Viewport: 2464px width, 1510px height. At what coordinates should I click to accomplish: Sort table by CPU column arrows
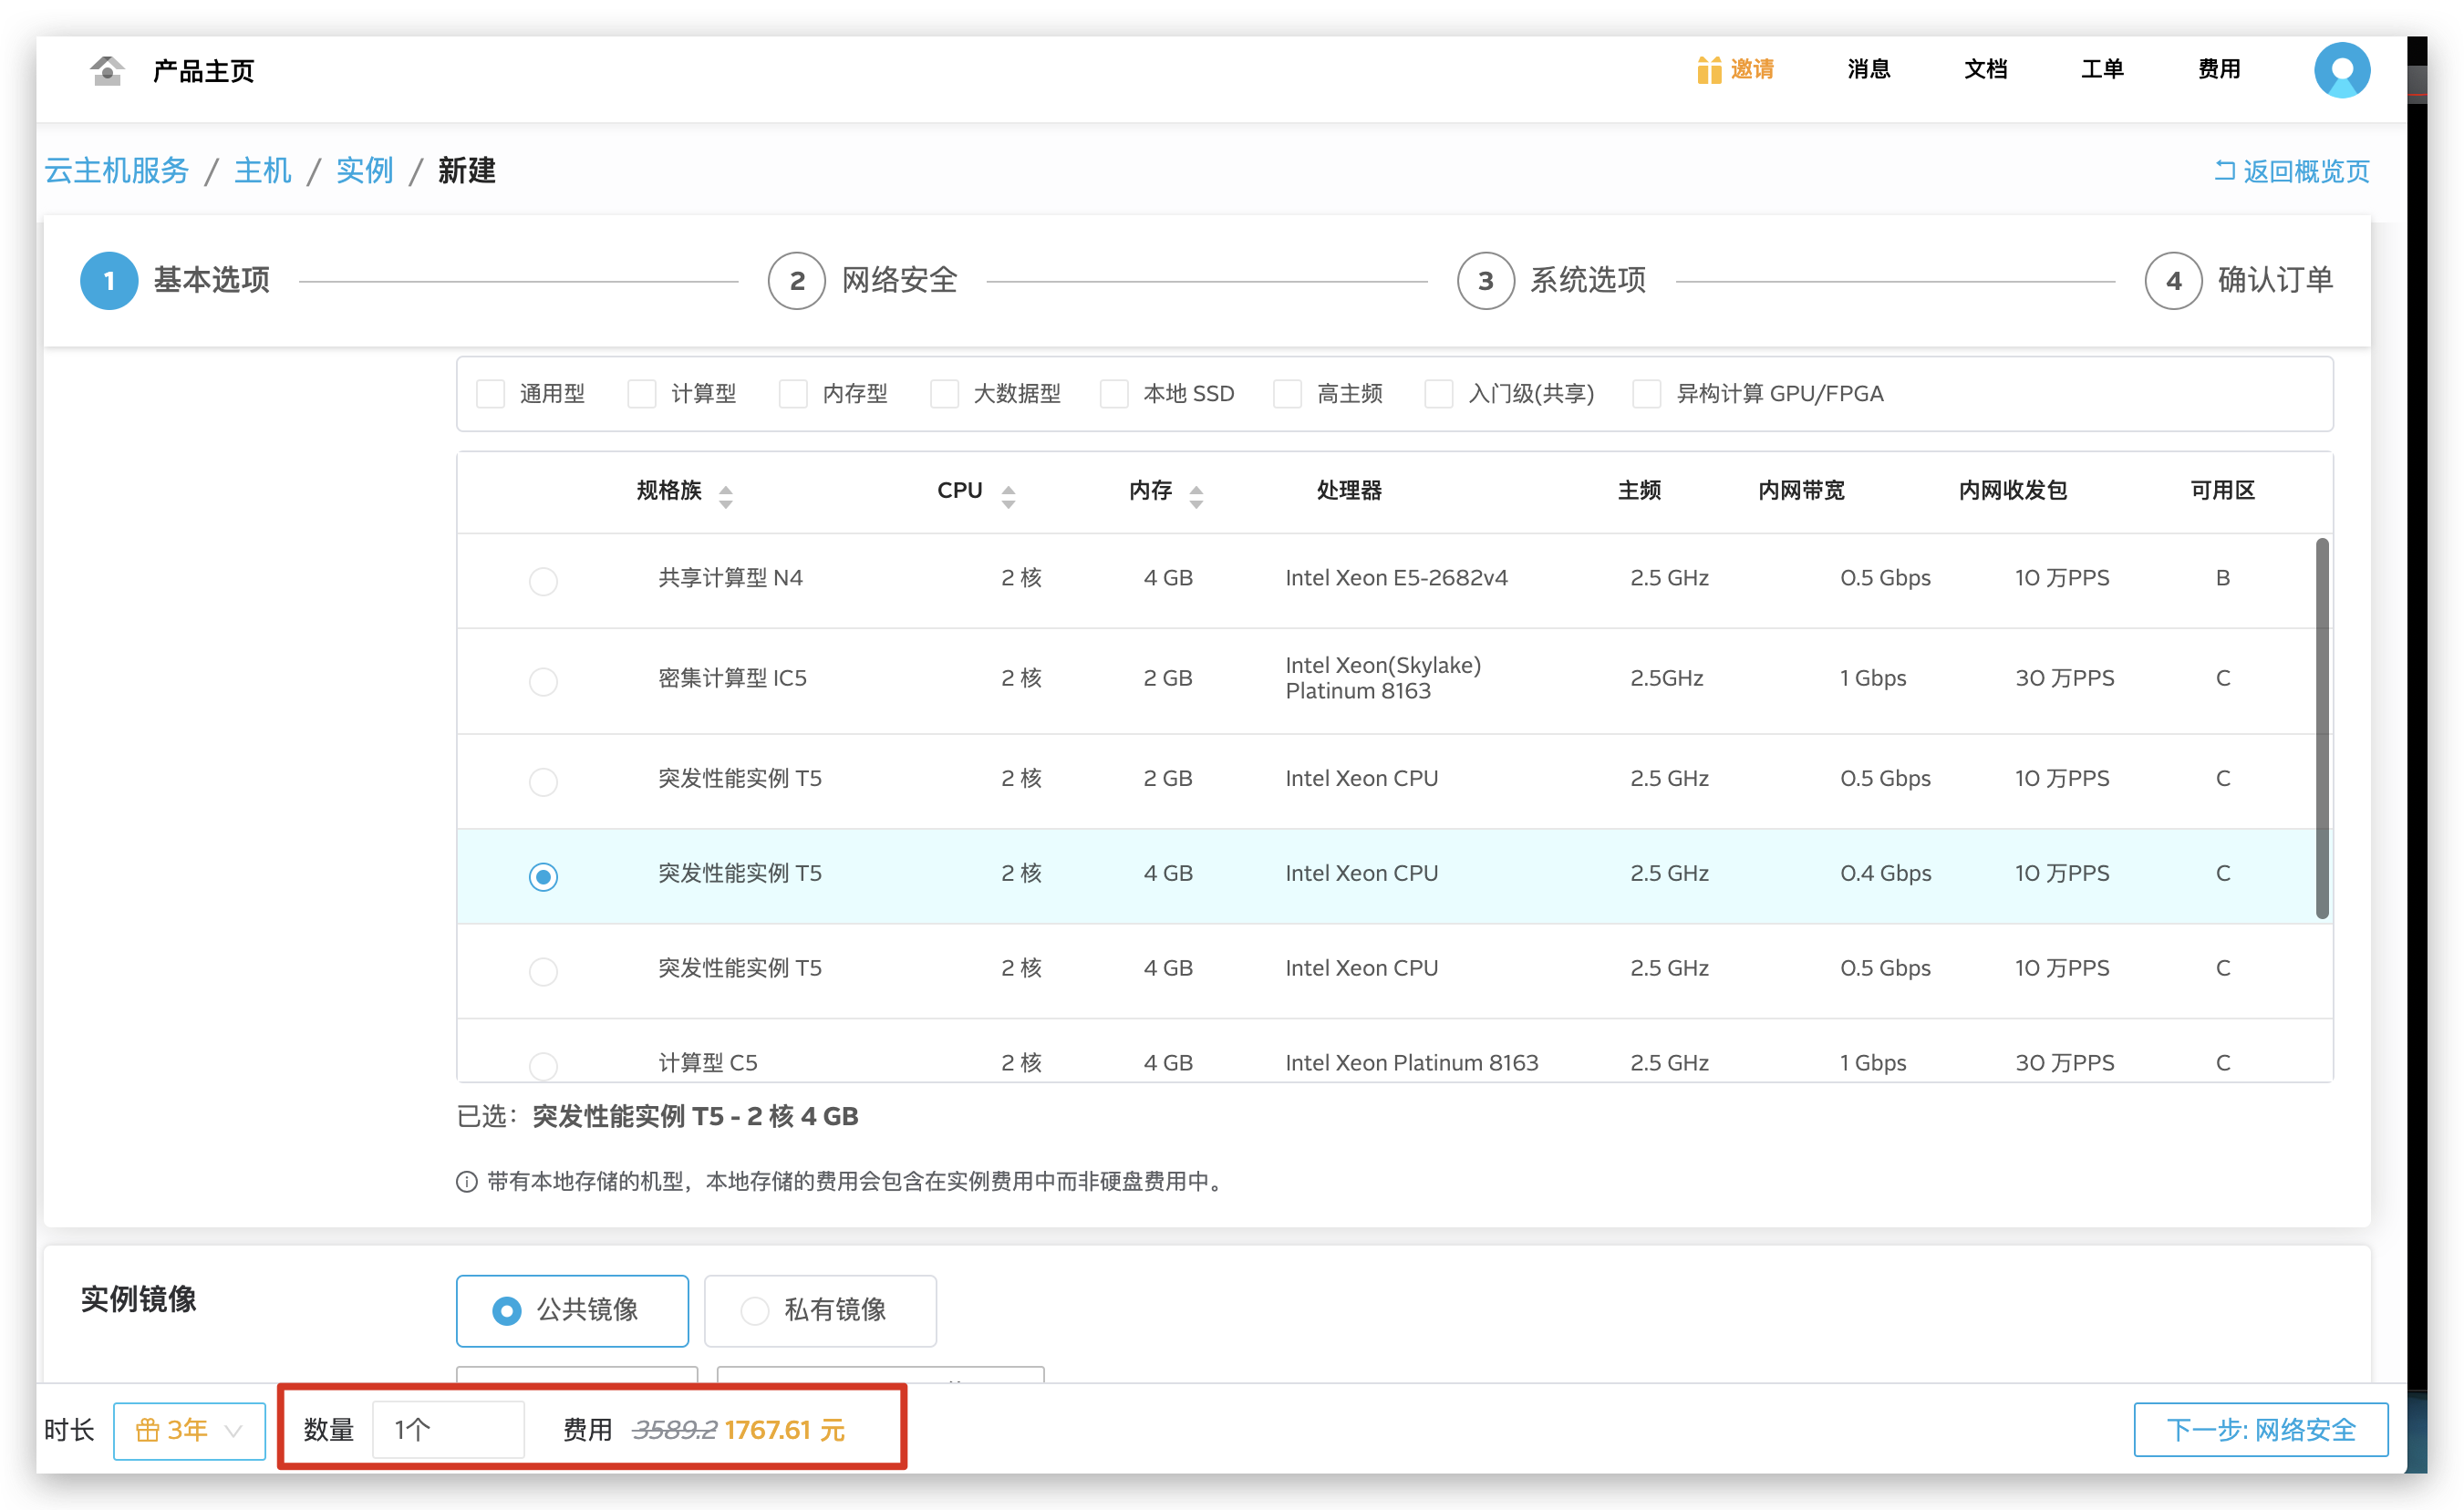[x=1008, y=496]
